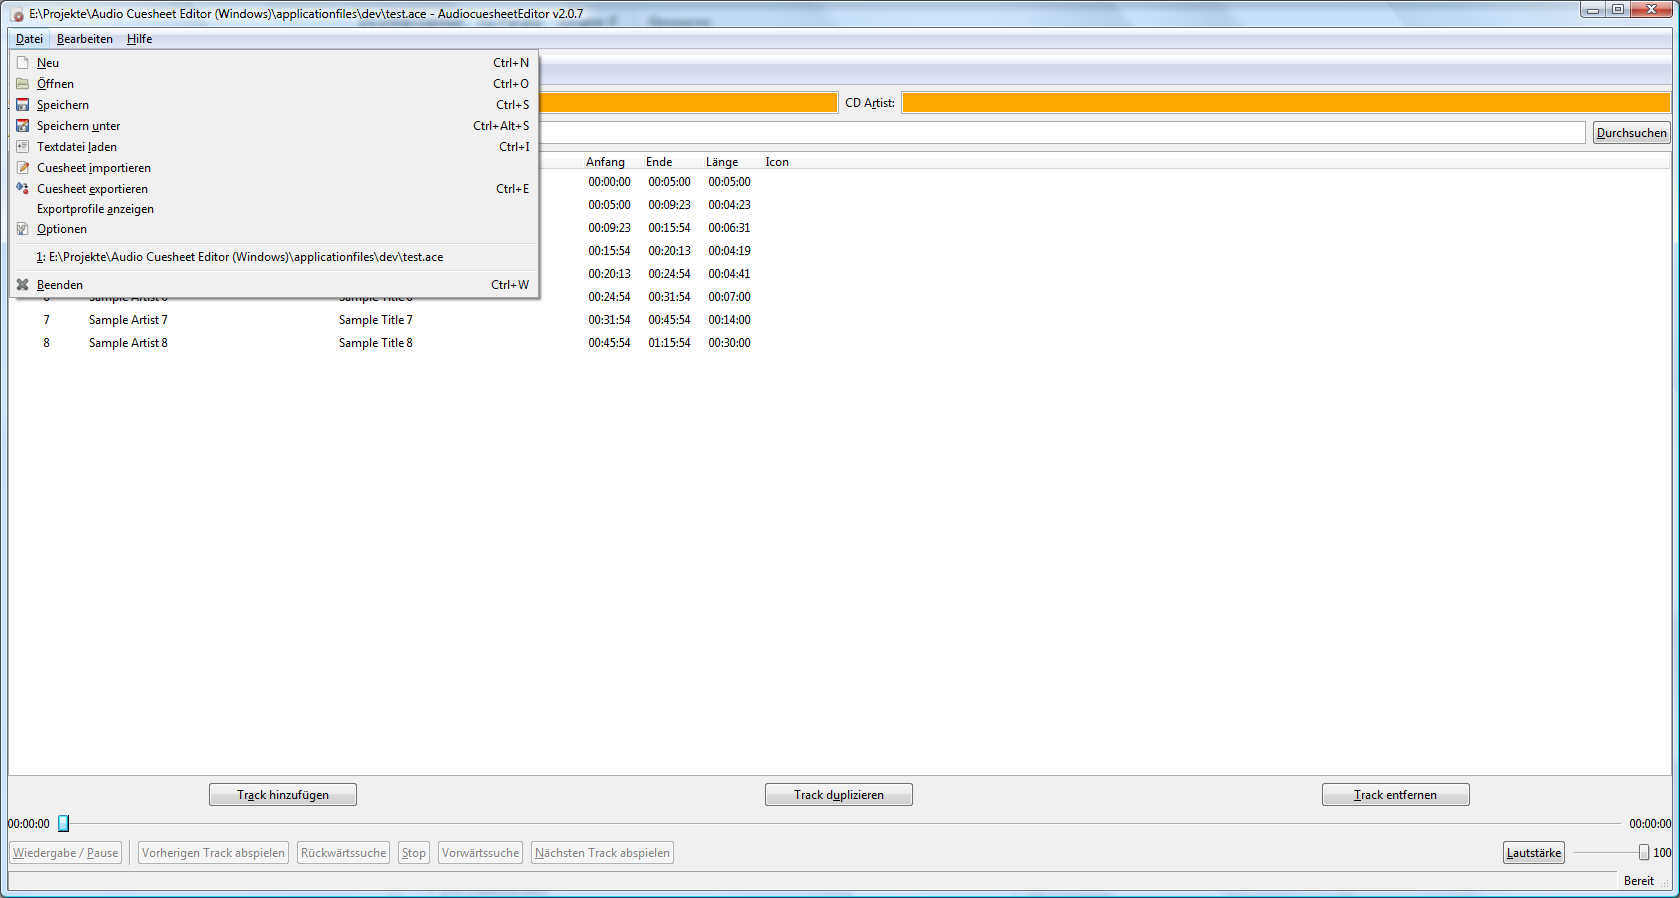Click the audio file path input field
1680x898 pixels.
1062,133
